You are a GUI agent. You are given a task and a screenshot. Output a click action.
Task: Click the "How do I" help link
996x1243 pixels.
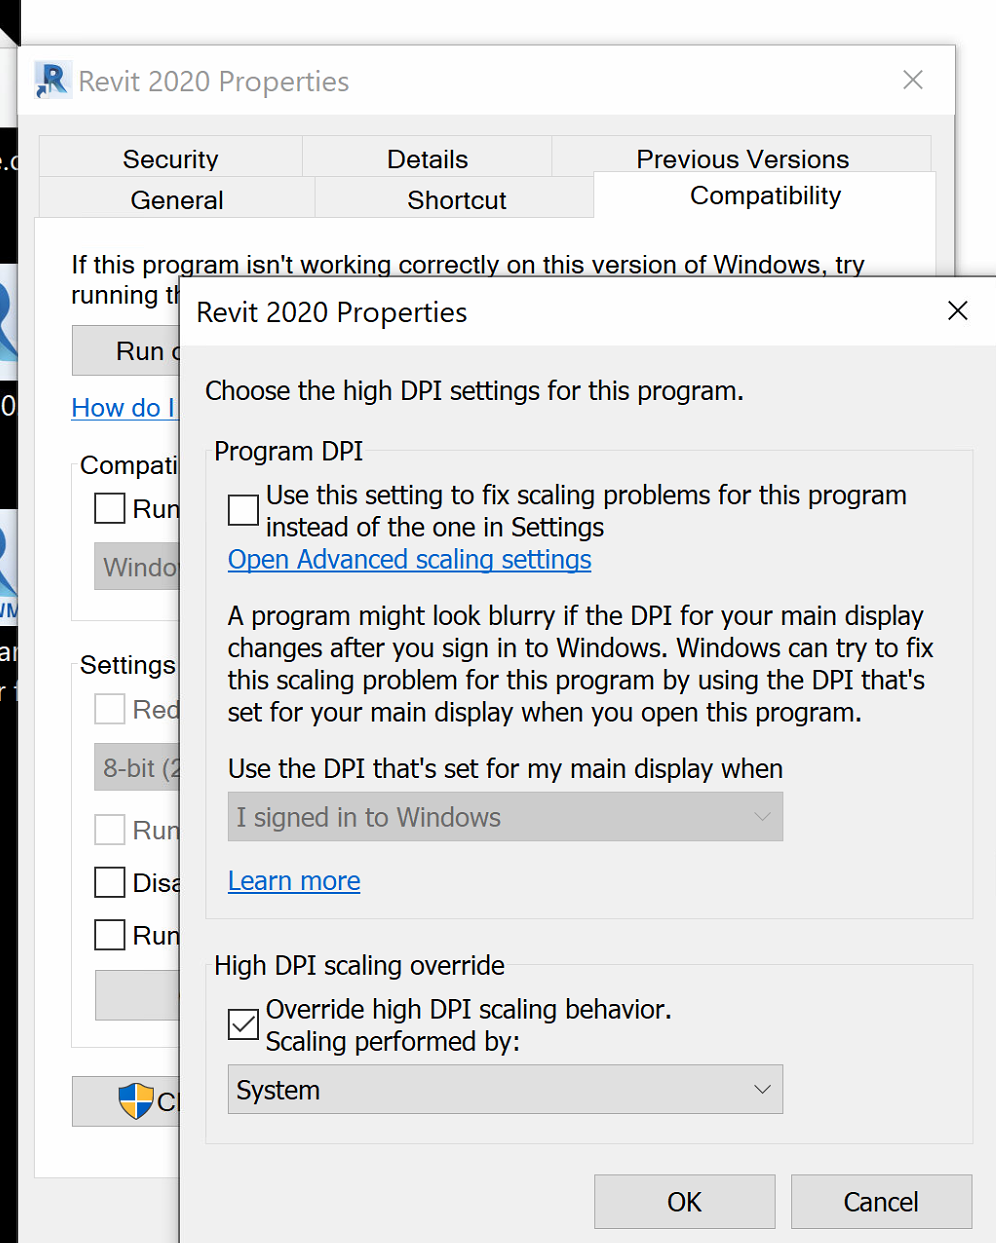pos(124,408)
